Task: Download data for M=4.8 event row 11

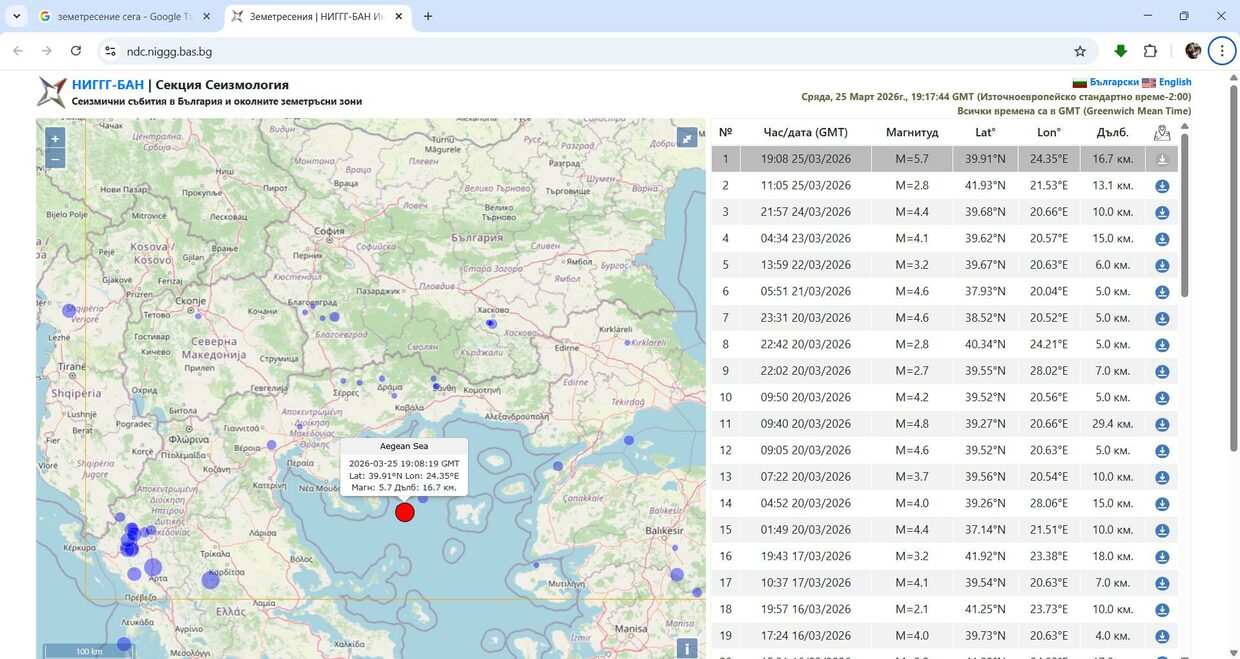Action: 1162,424
